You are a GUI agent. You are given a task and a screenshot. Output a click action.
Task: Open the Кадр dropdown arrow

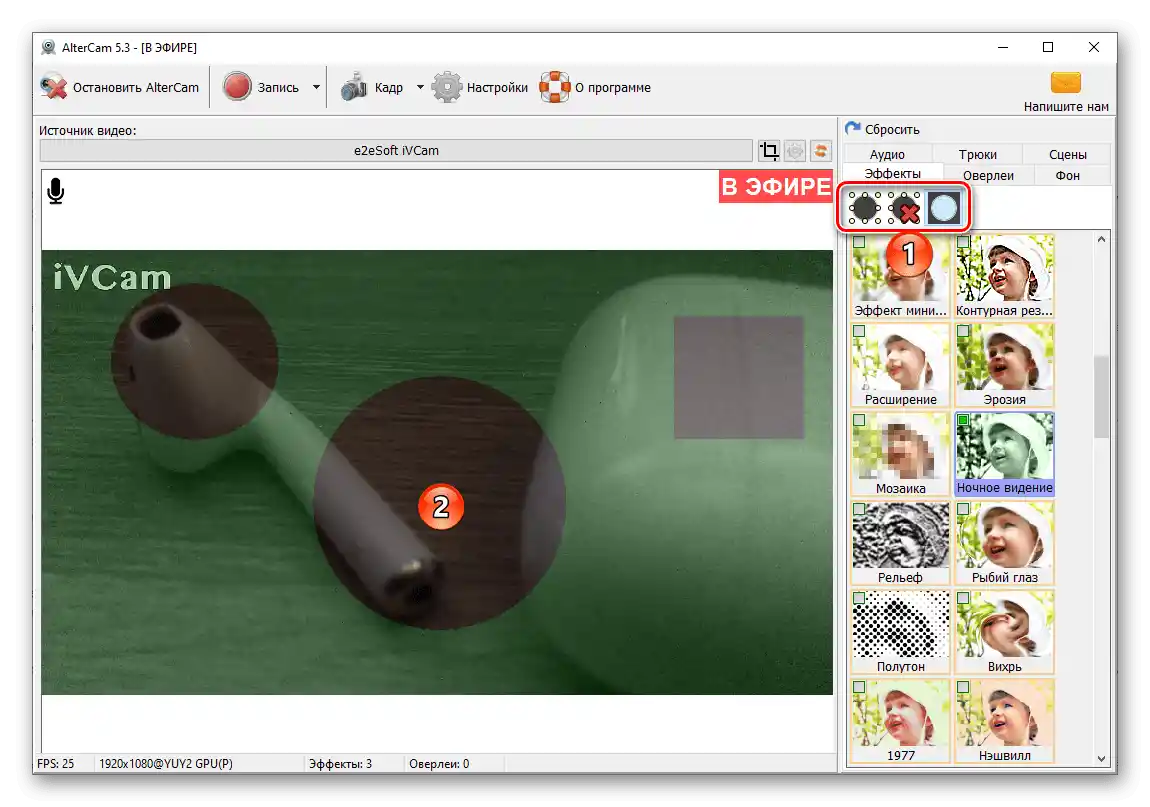(420, 87)
